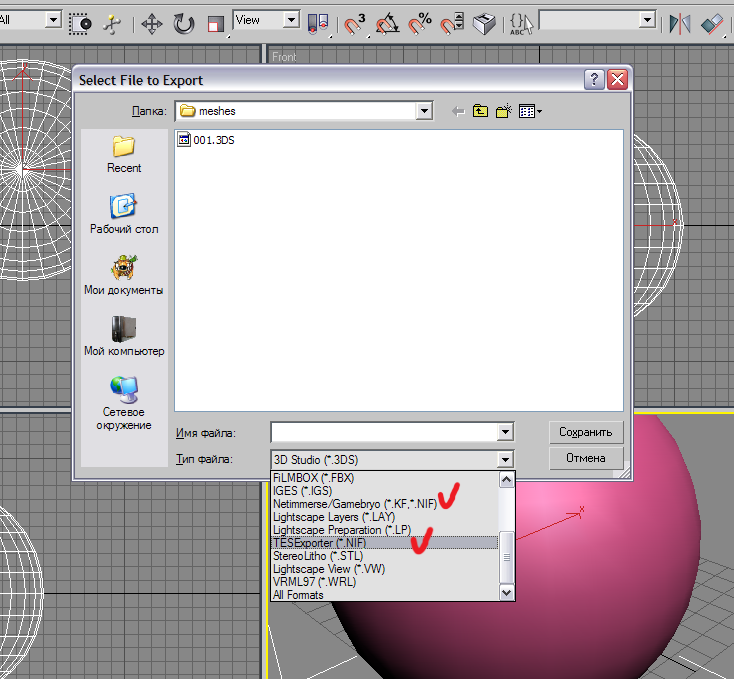Click Edit Named Selection Sets icon

[x=484, y=23]
